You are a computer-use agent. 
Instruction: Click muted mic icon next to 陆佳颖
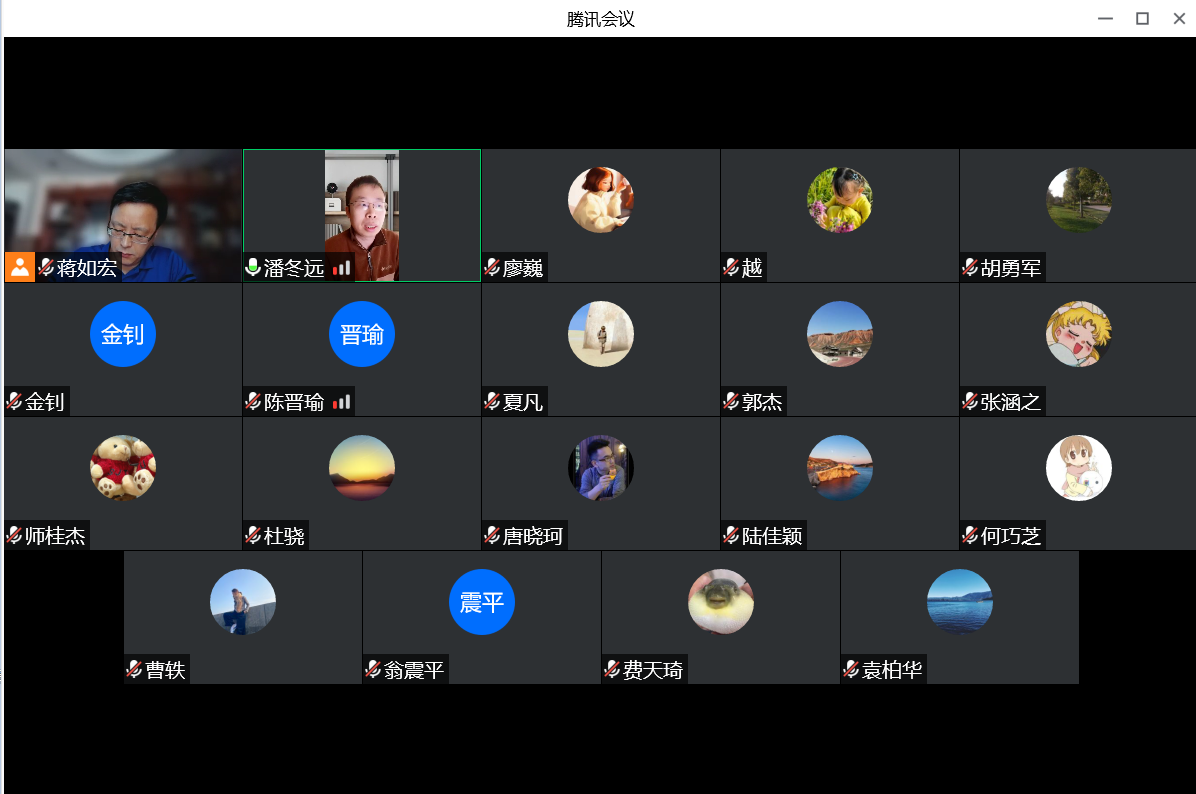click(x=731, y=535)
